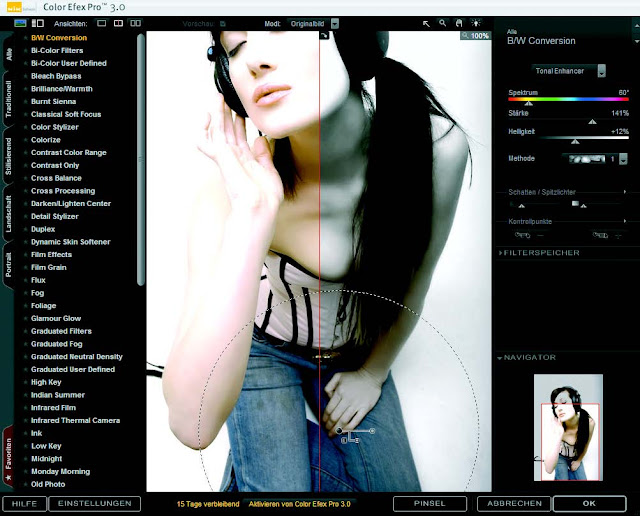
Task: Select the Old Photo filter
Action: (x=48, y=485)
